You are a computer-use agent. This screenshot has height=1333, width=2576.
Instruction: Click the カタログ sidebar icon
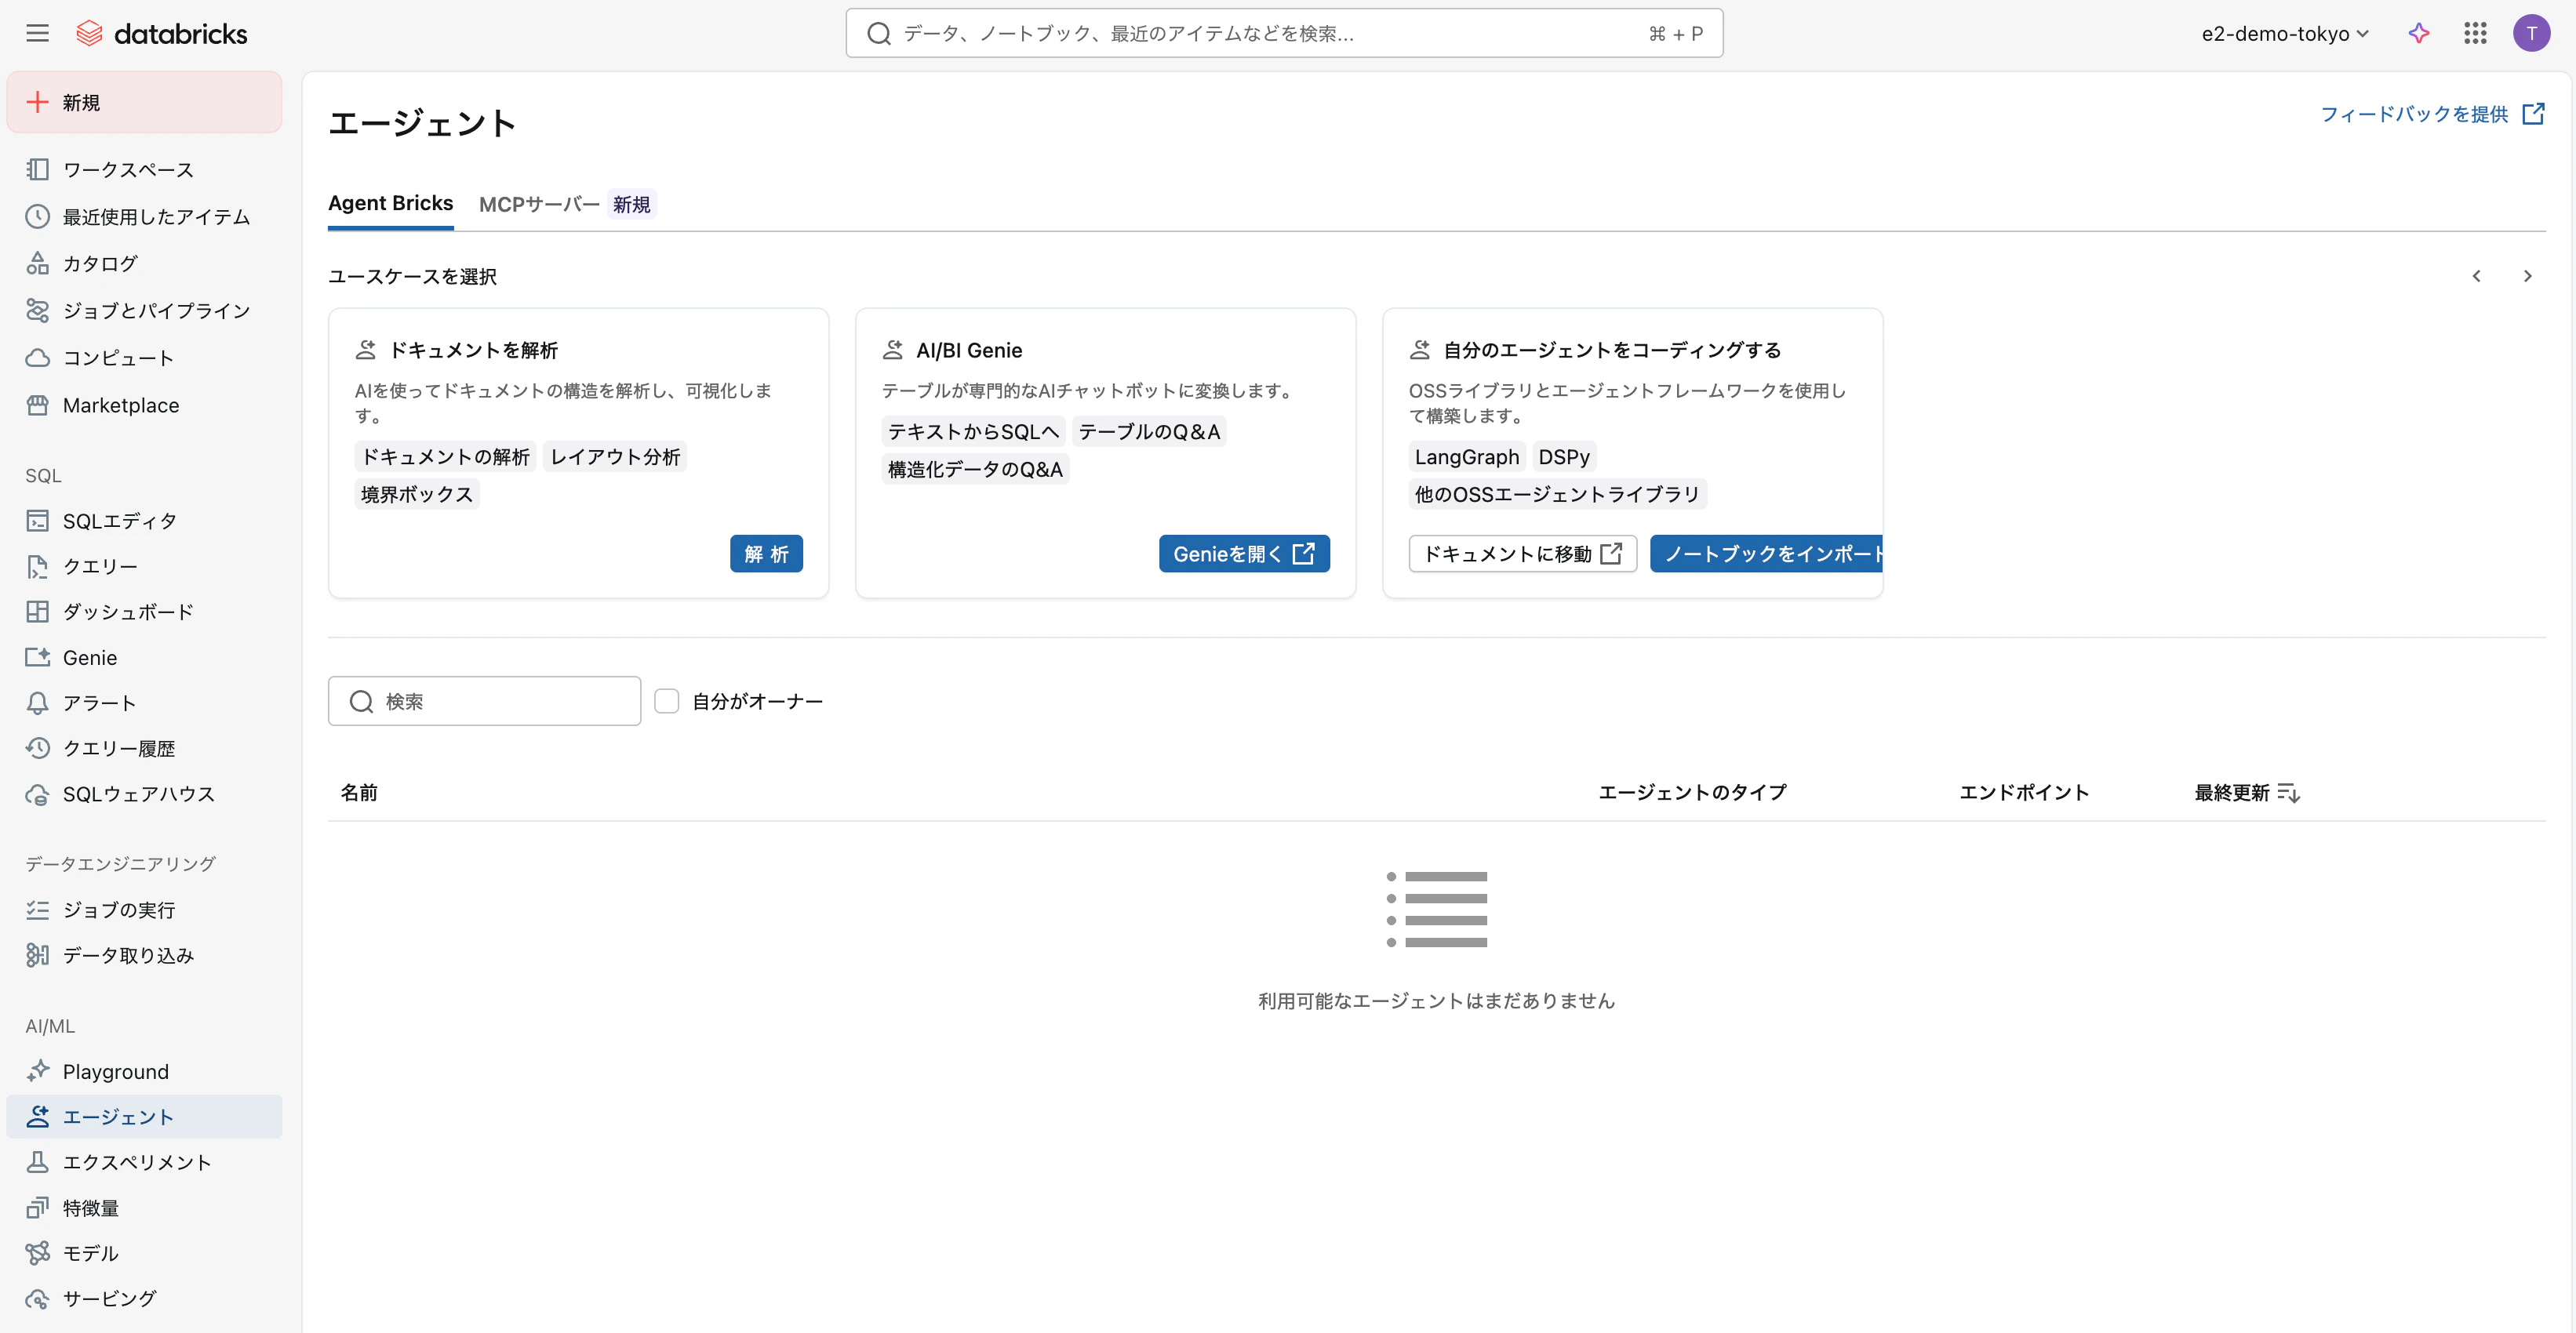(x=37, y=263)
